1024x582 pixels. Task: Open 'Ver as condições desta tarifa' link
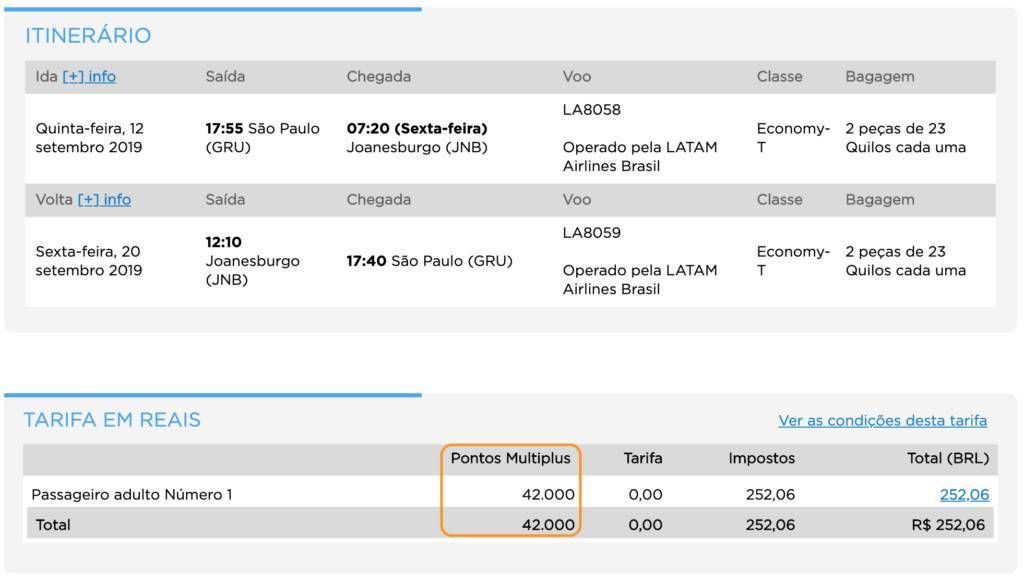(882, 421)
